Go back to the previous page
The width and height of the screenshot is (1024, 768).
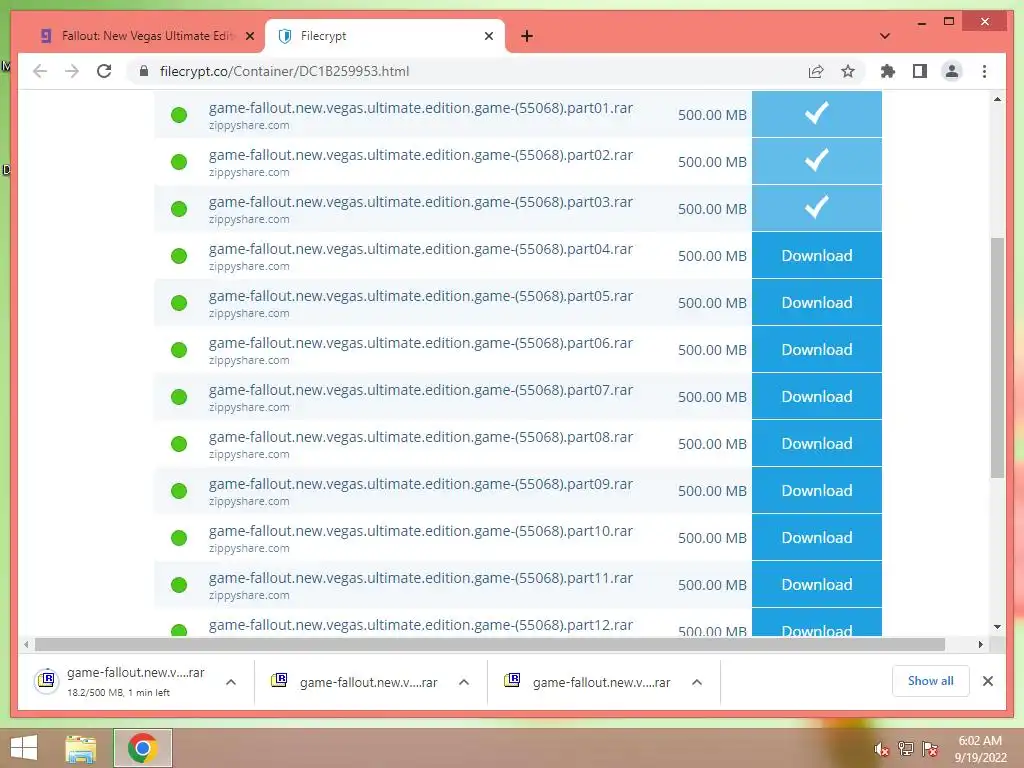(x=40, y=71)
